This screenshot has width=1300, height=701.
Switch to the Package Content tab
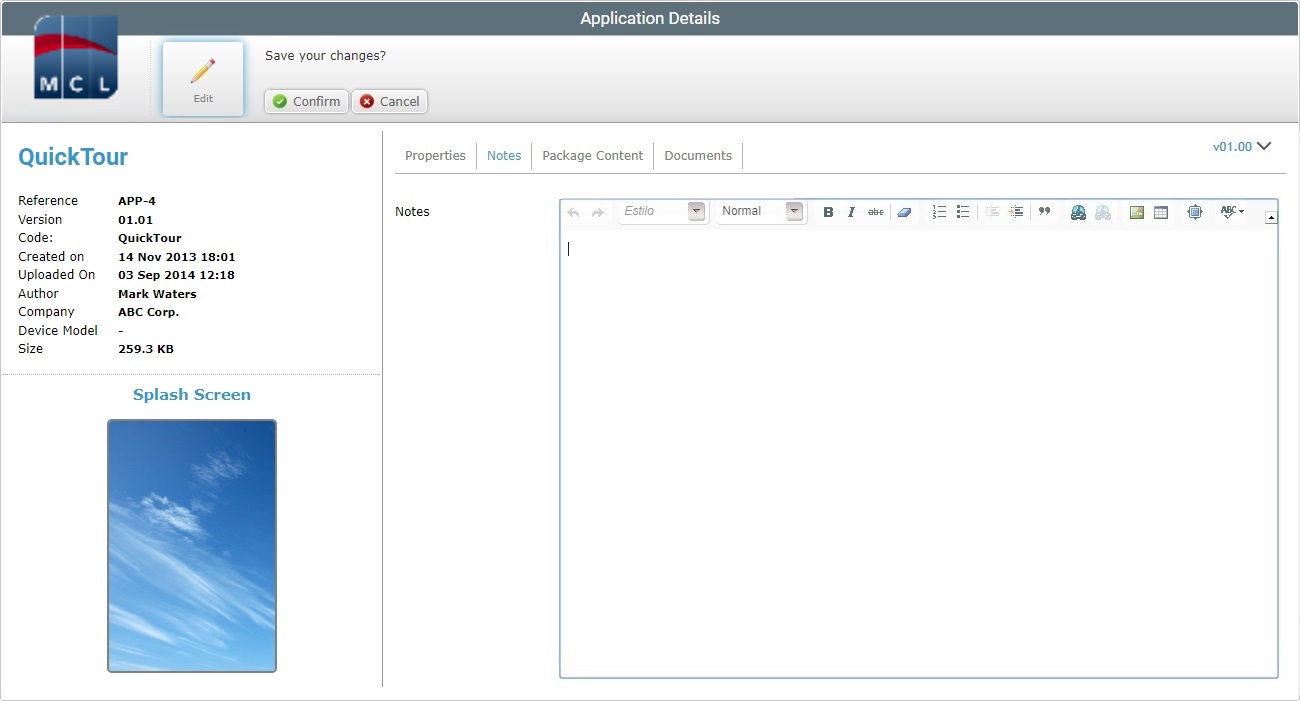(x=592, y=155)
